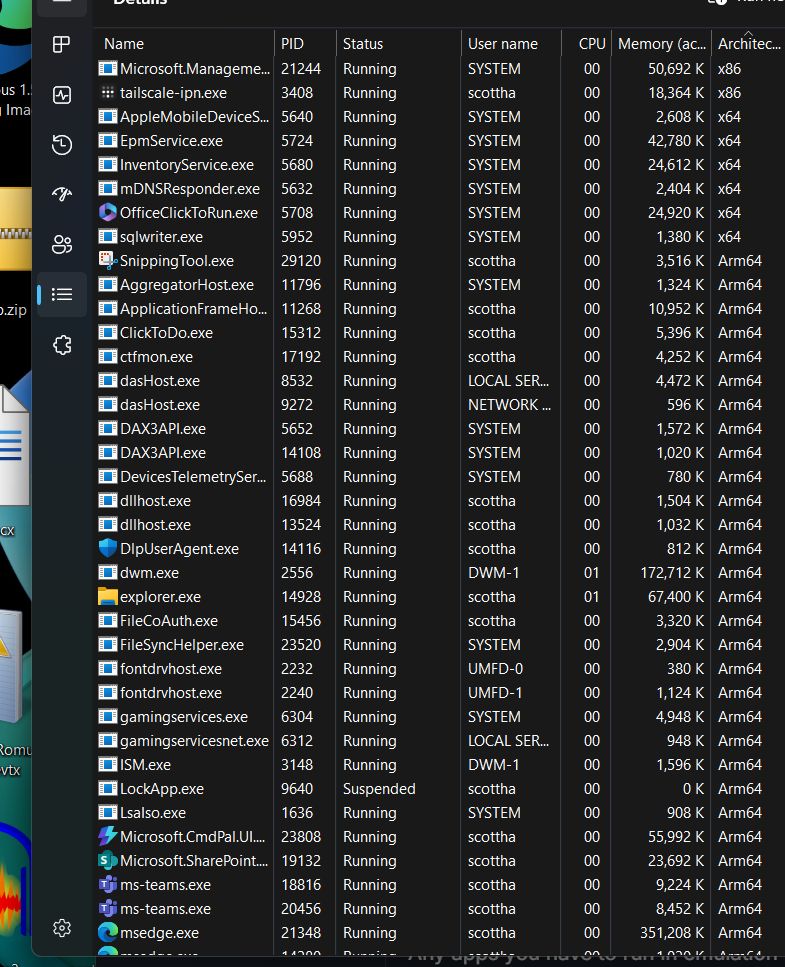Select the DevicesTelemetrySer... process name

coord(193,477)
